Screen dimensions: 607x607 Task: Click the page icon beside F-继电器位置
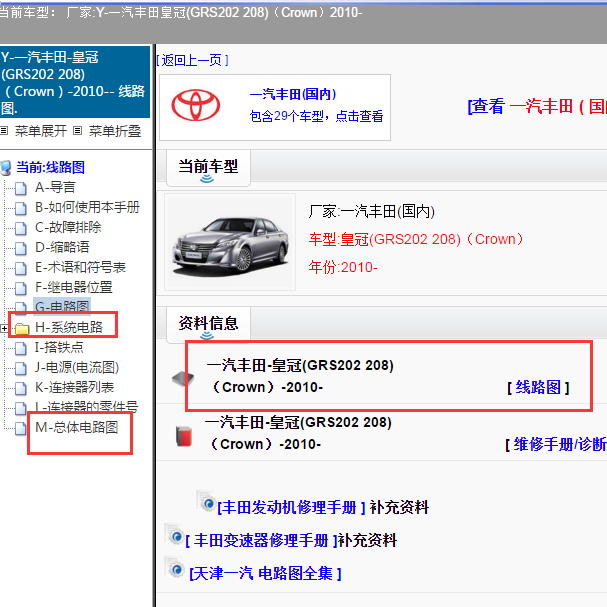click(x=21, y=288)
